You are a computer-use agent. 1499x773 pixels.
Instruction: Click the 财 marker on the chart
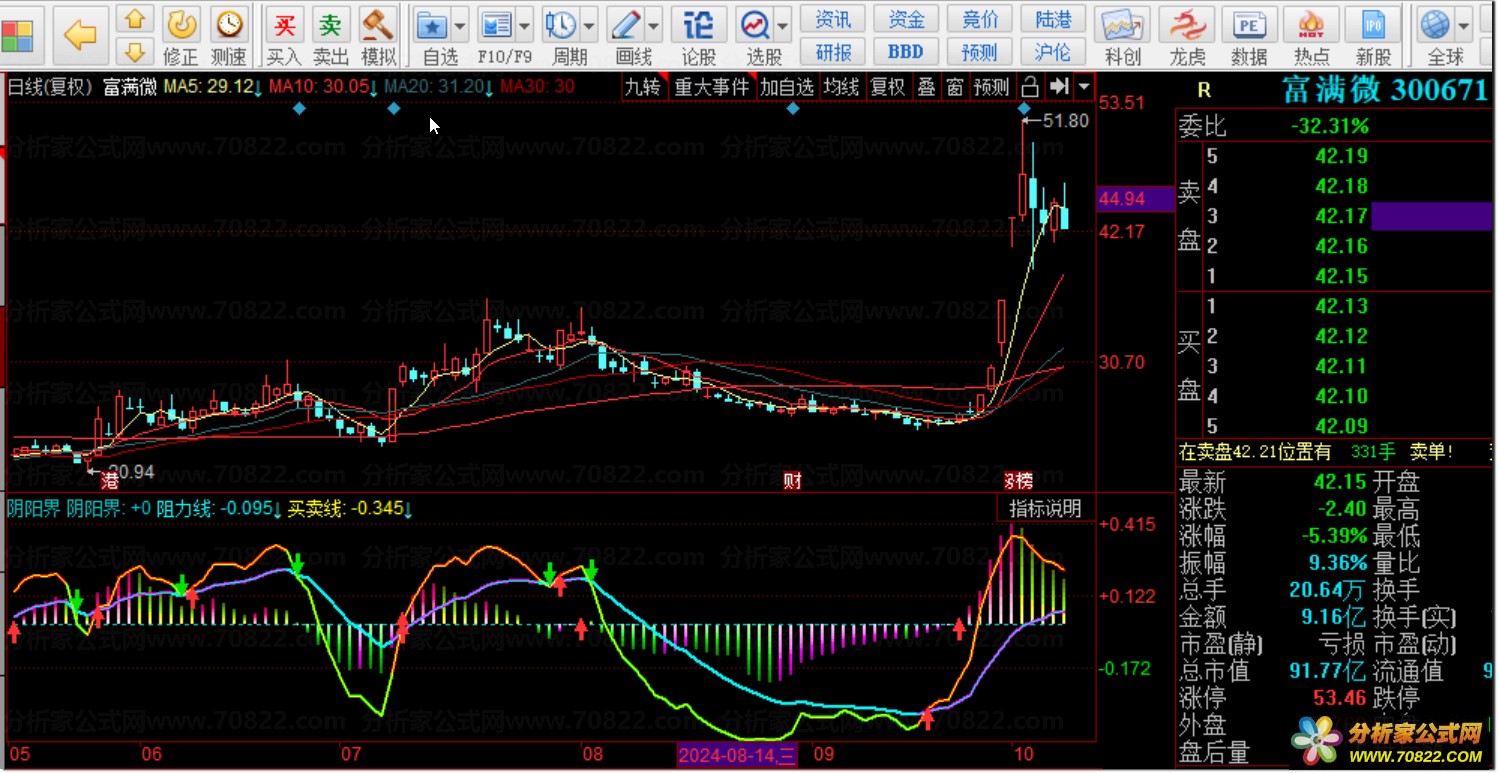click(792, 481)
